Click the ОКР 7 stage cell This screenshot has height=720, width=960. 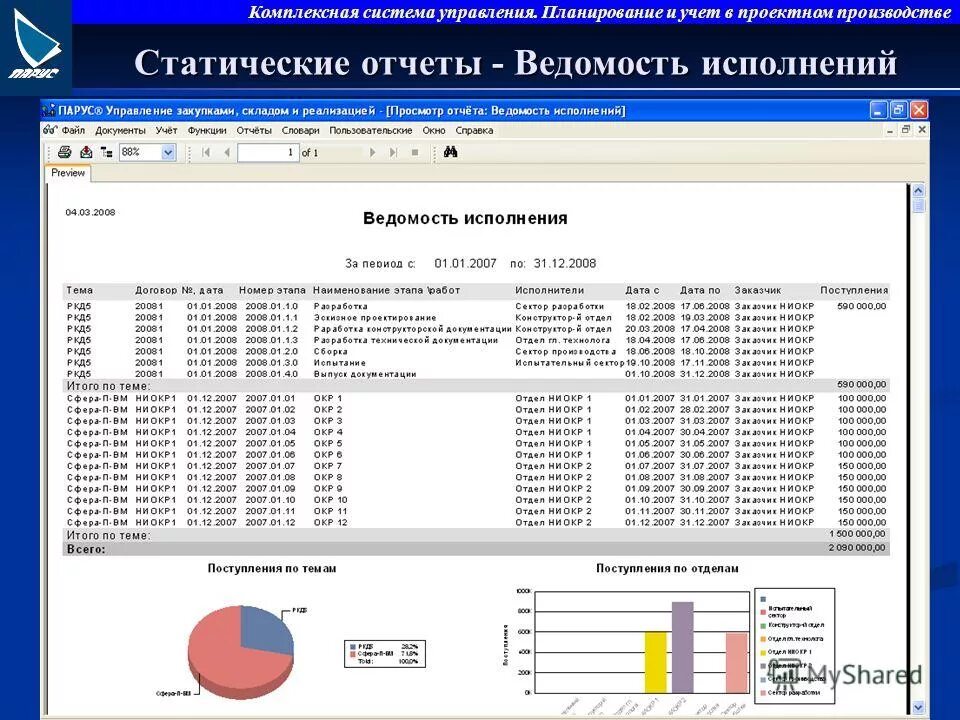(328, 466)
